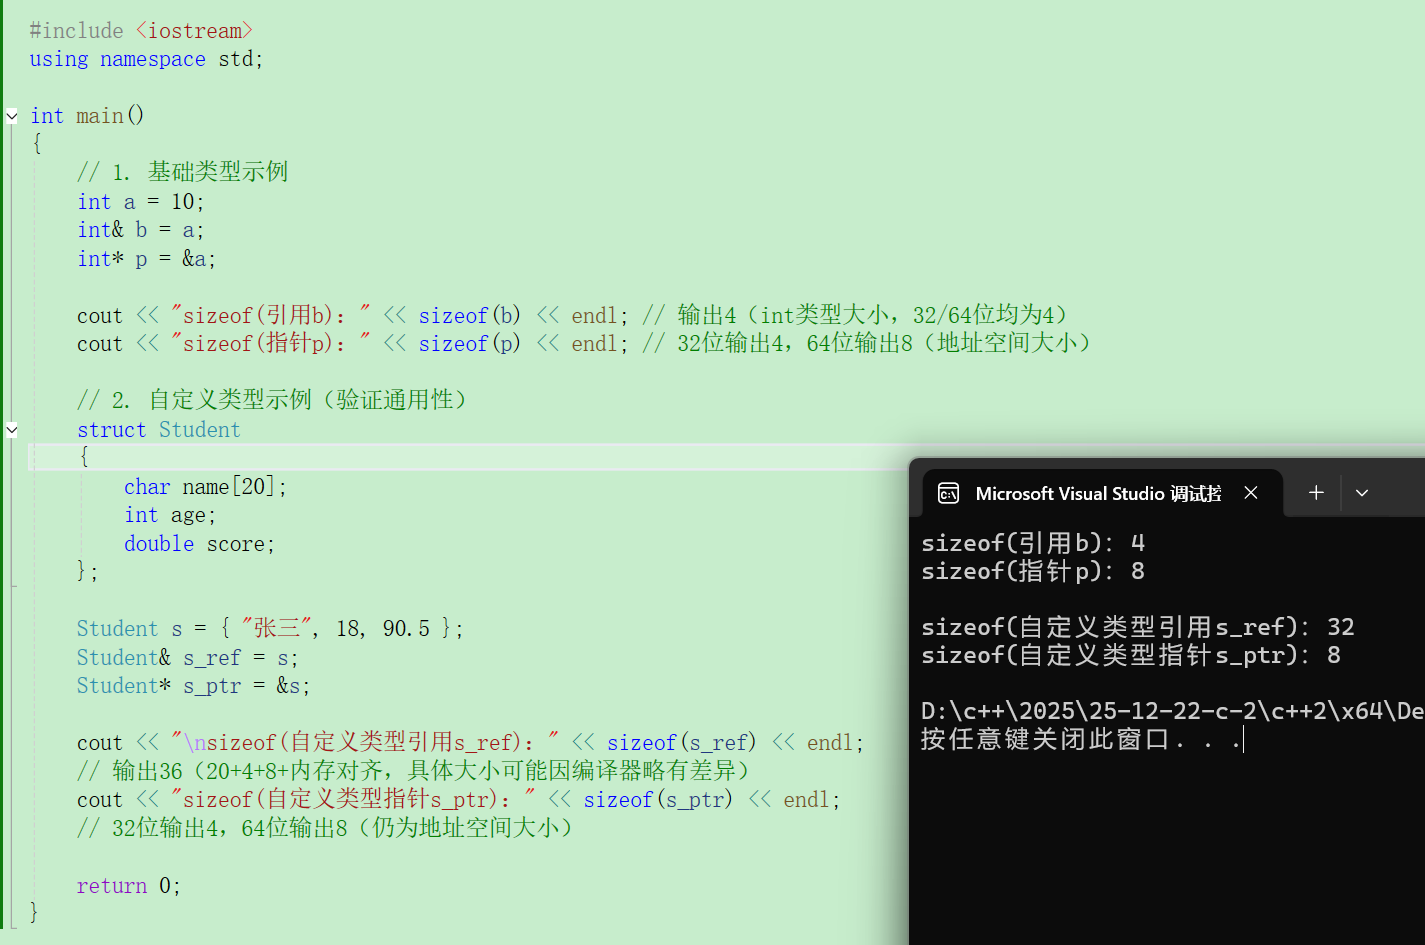Click comment '// 1. 基础类型示例'

183,172
